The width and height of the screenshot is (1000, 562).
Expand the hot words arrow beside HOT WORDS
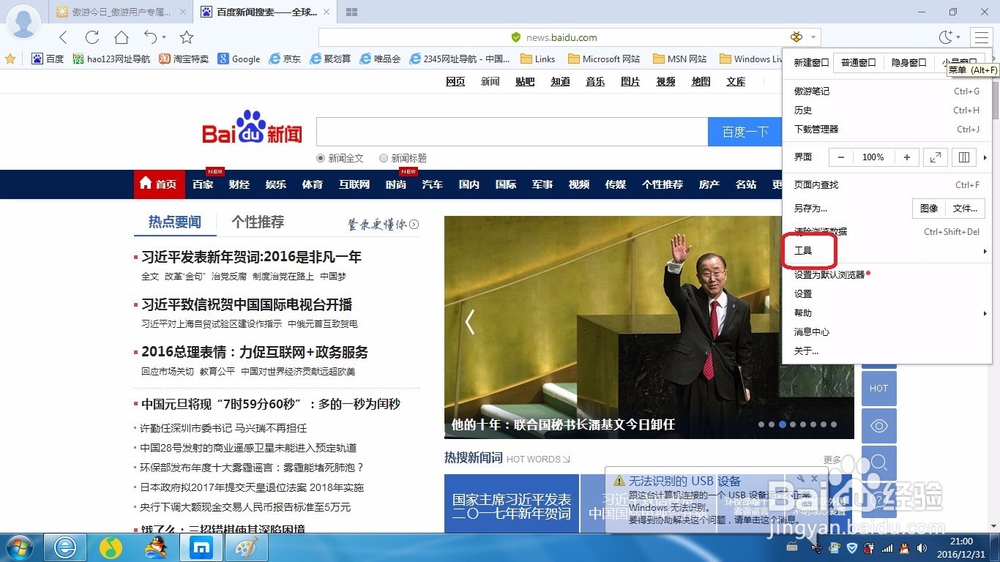[x=566, y=459]
